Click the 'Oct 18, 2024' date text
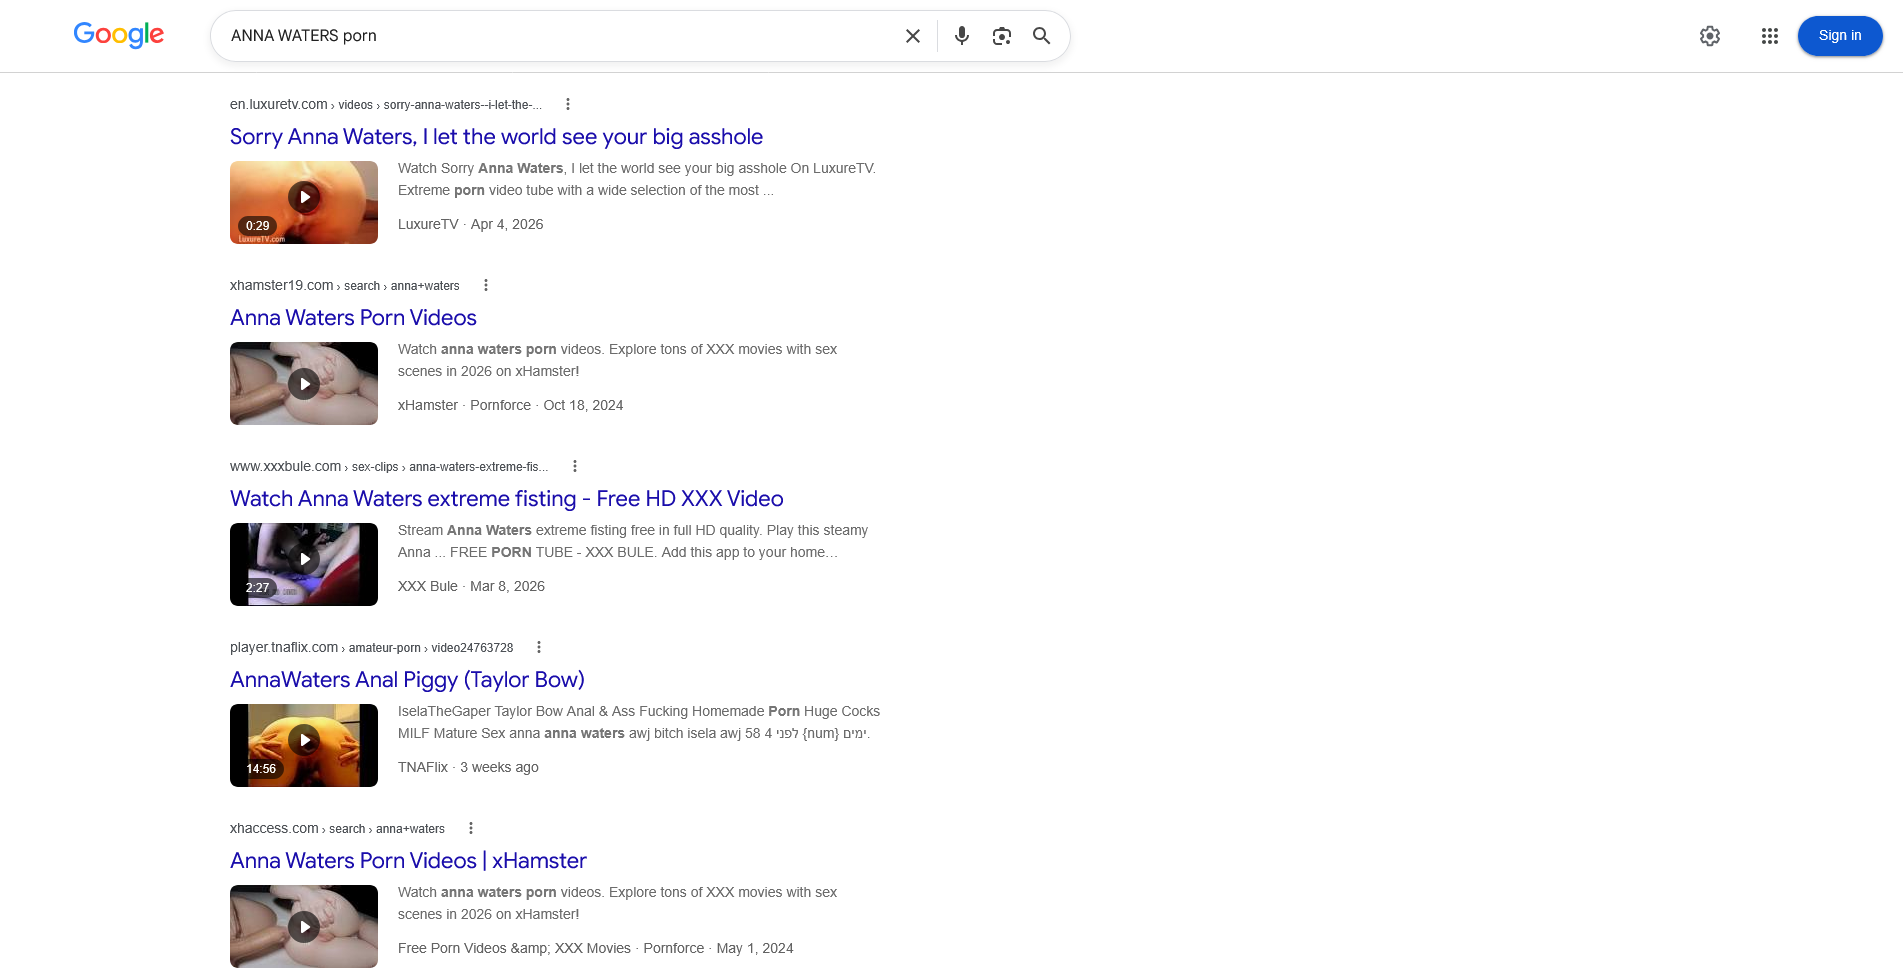This screenshot has width=1903, height=969. point(583,405)
